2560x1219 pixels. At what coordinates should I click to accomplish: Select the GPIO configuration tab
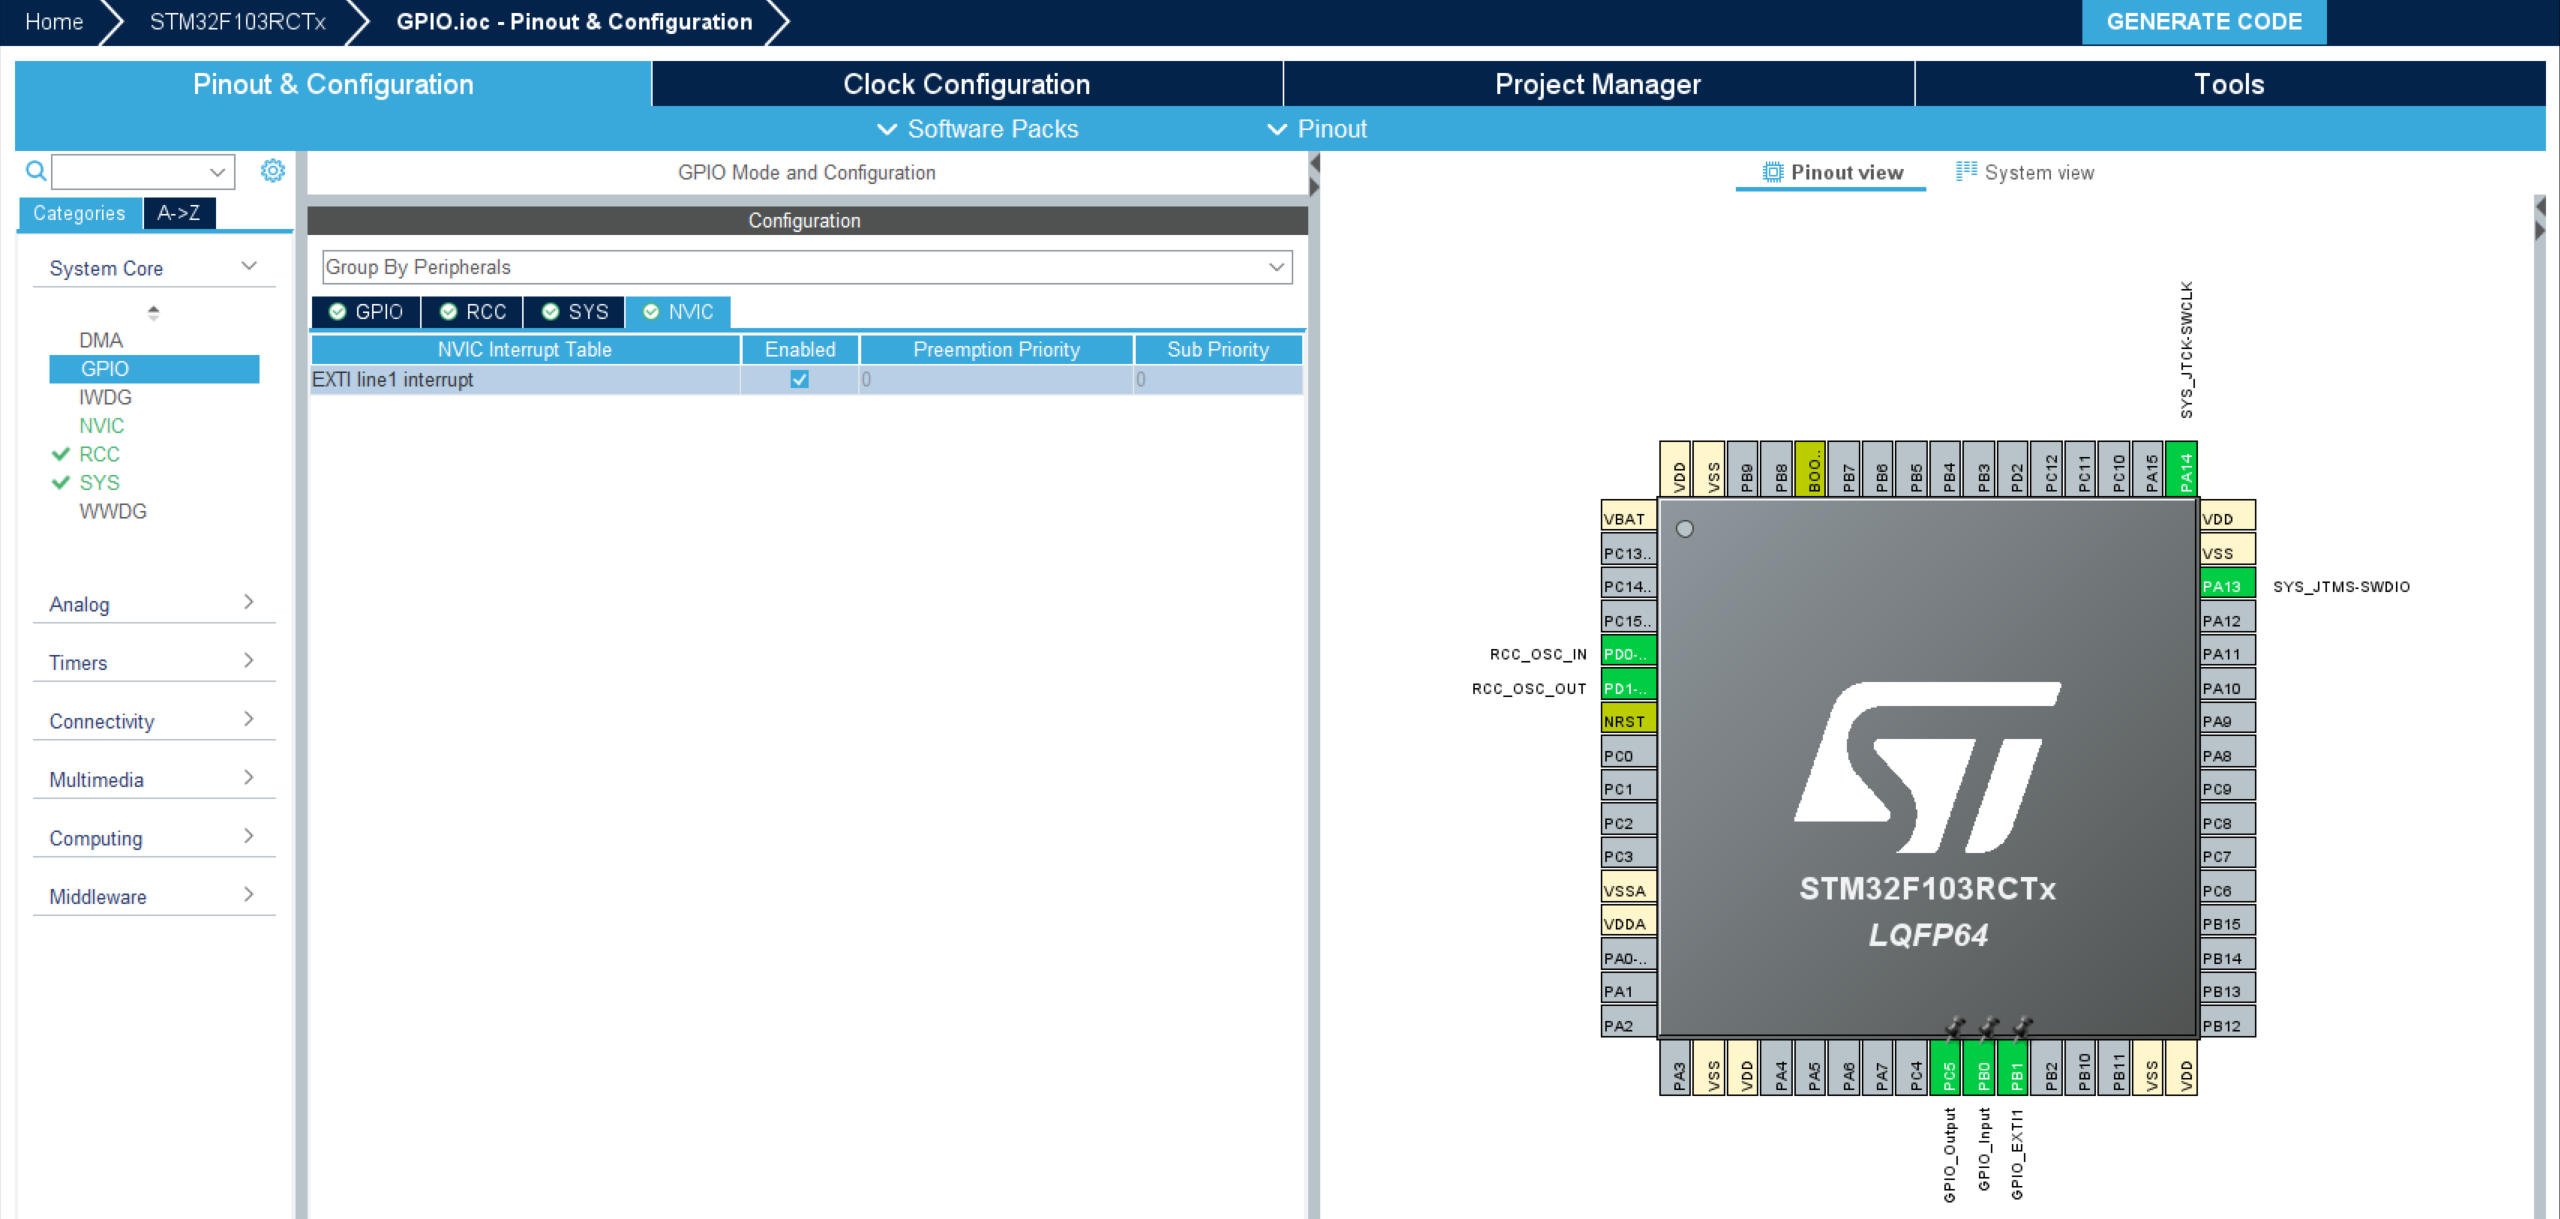click(x=366, y=312)
